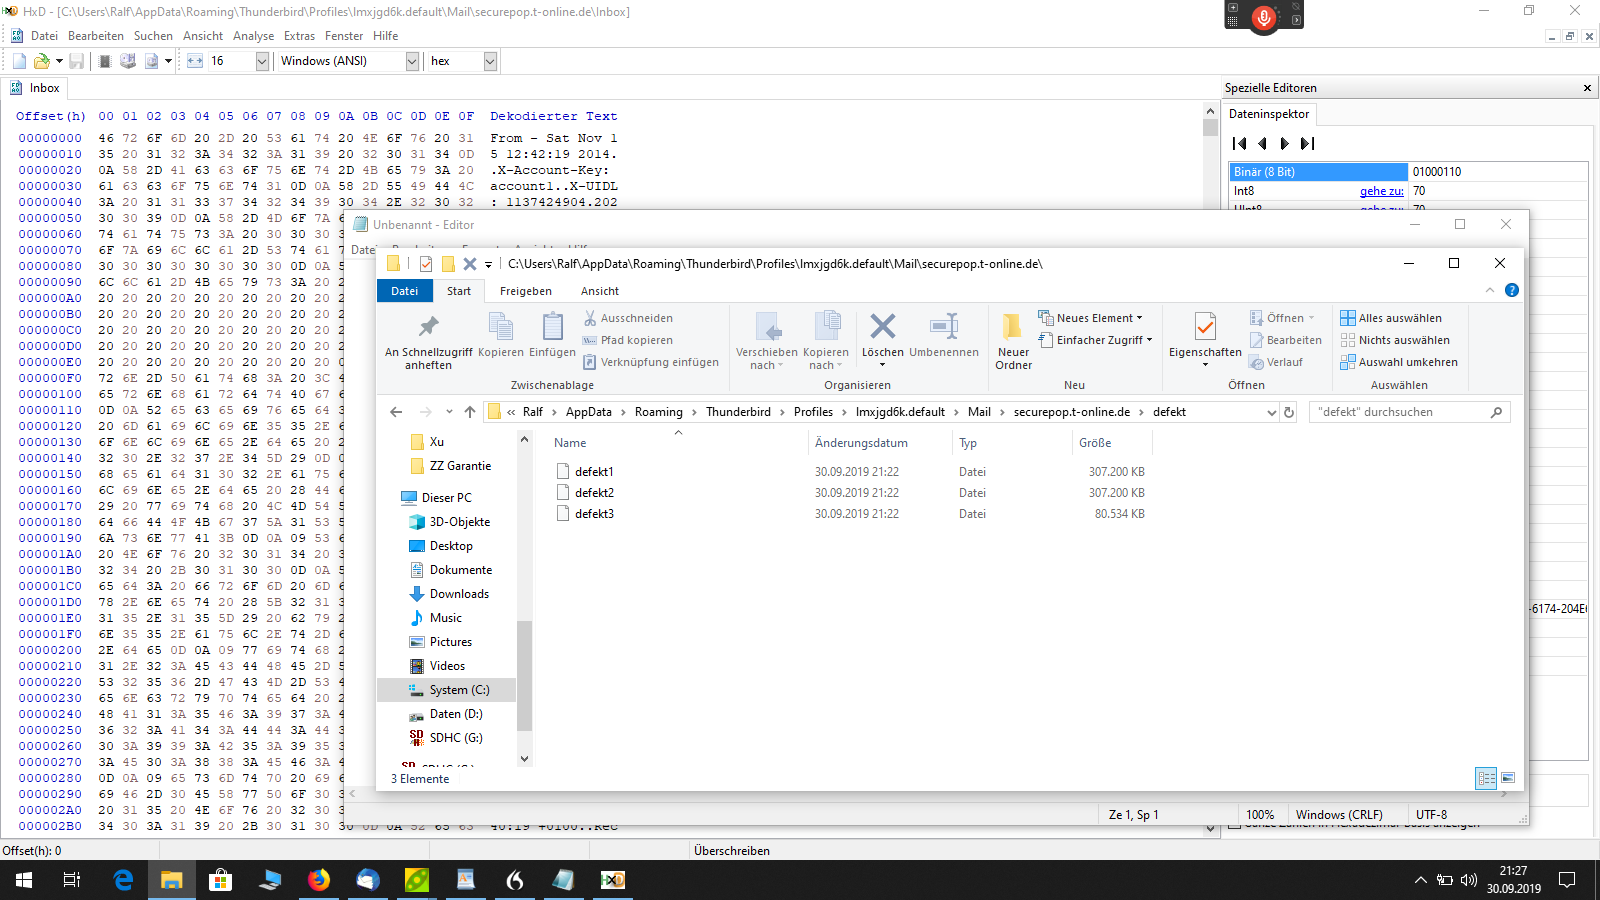The width and height of the screenshot is (1600, 900).
Task: Switch to large icons view in Explorer
Action: coord(1508,778)
